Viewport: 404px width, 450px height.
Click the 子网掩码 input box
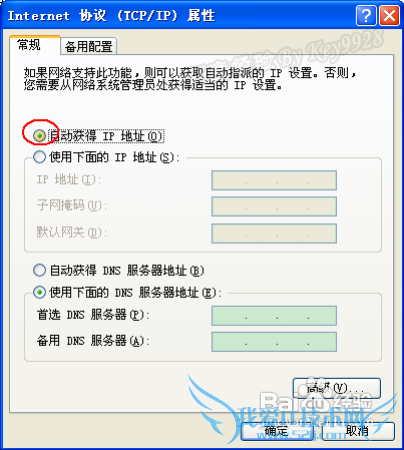[x=274, y=206]
